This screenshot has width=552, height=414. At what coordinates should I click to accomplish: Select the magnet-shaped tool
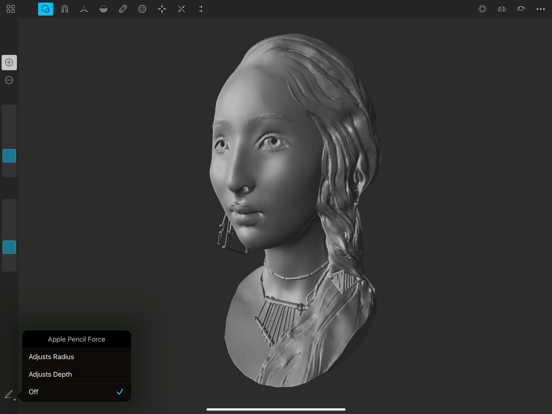point(64,9)
